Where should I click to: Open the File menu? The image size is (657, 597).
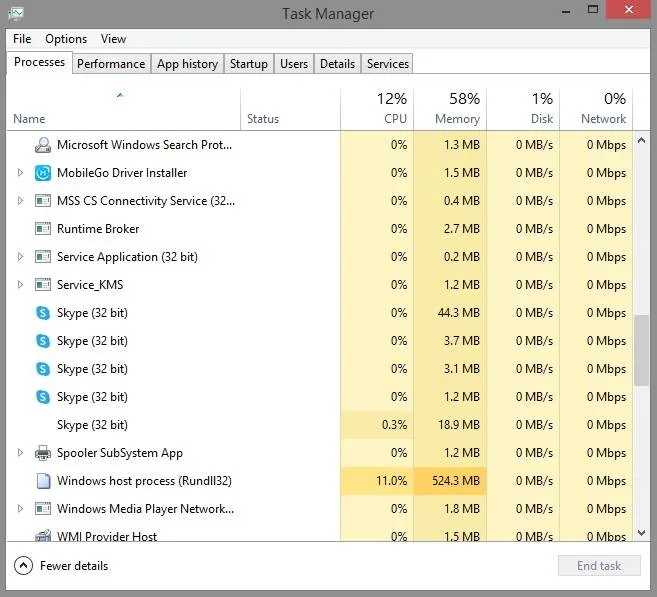tap(22, 39)
